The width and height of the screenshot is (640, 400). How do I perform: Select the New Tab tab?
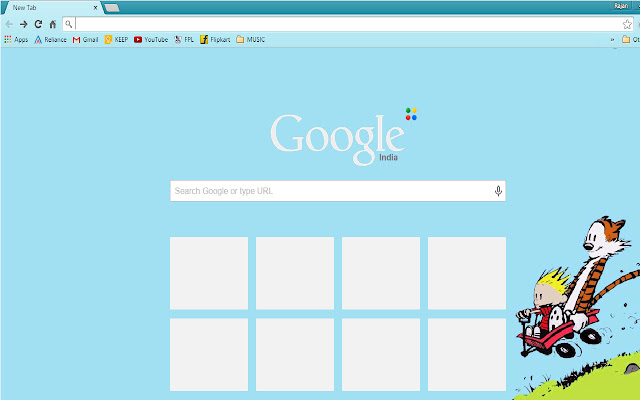pyautogui.click(x=51, y=8)
